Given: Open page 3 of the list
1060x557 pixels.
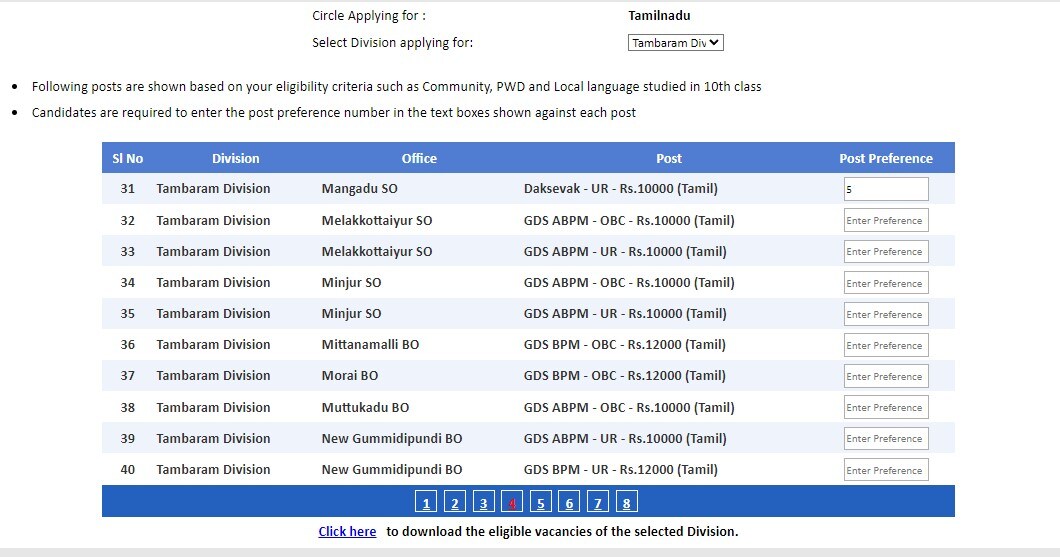Looking at the screenshot, I should [483, 503].
